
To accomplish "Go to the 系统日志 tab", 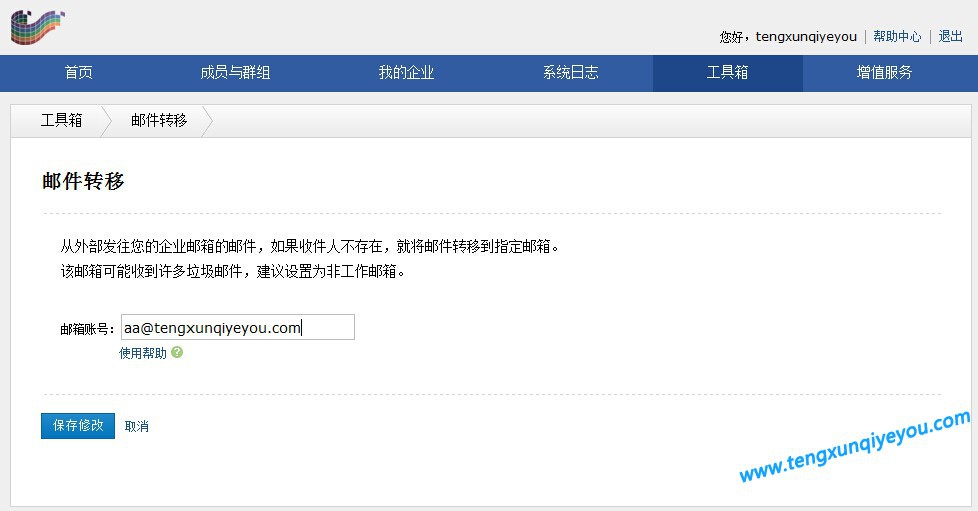I will pyautogui.click(x=570, y=72).
